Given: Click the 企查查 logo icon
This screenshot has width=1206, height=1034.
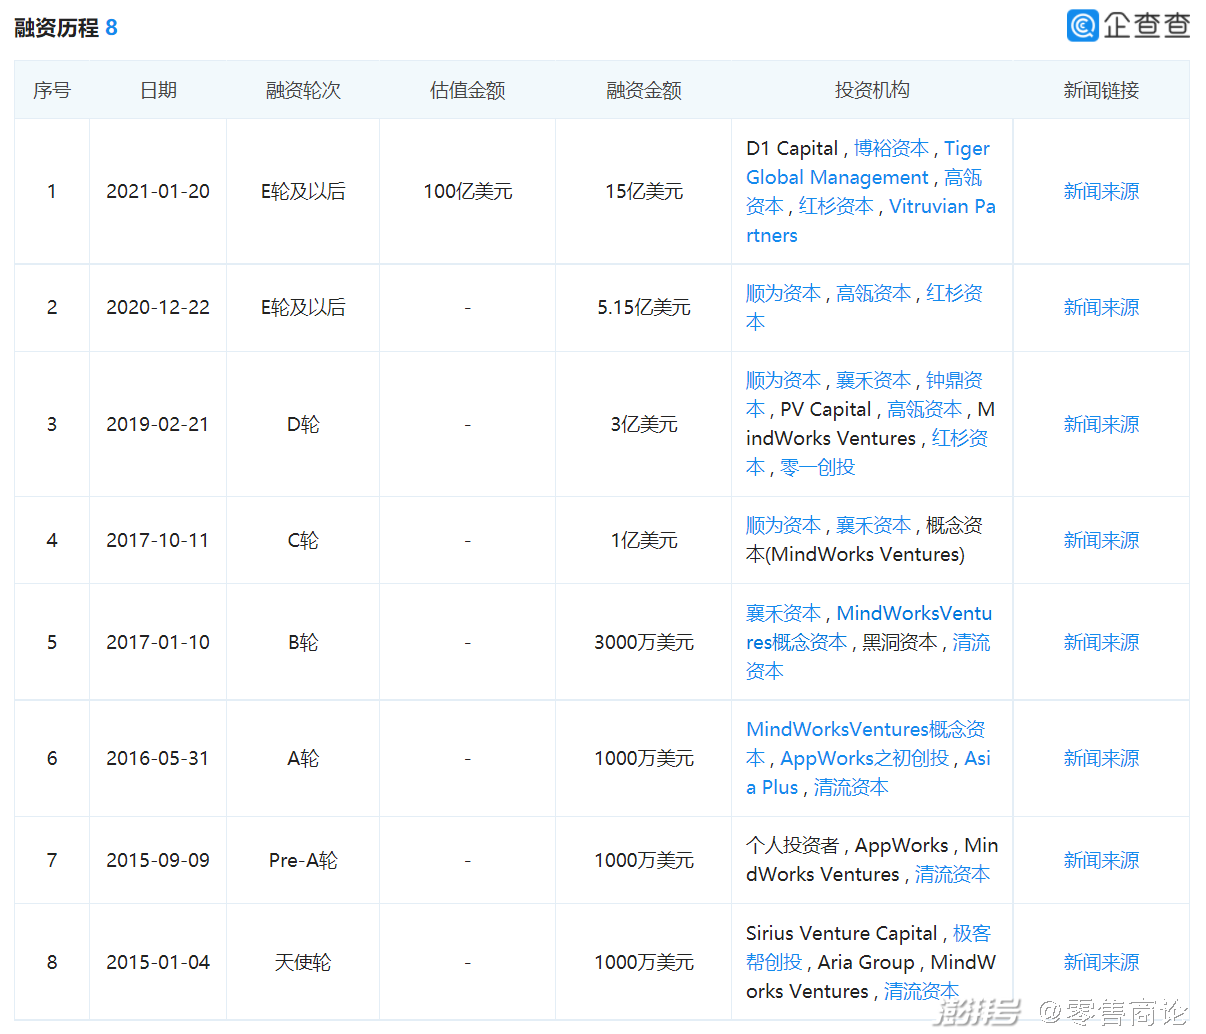Looking at the screenshot, I should tap(1083, 25).
